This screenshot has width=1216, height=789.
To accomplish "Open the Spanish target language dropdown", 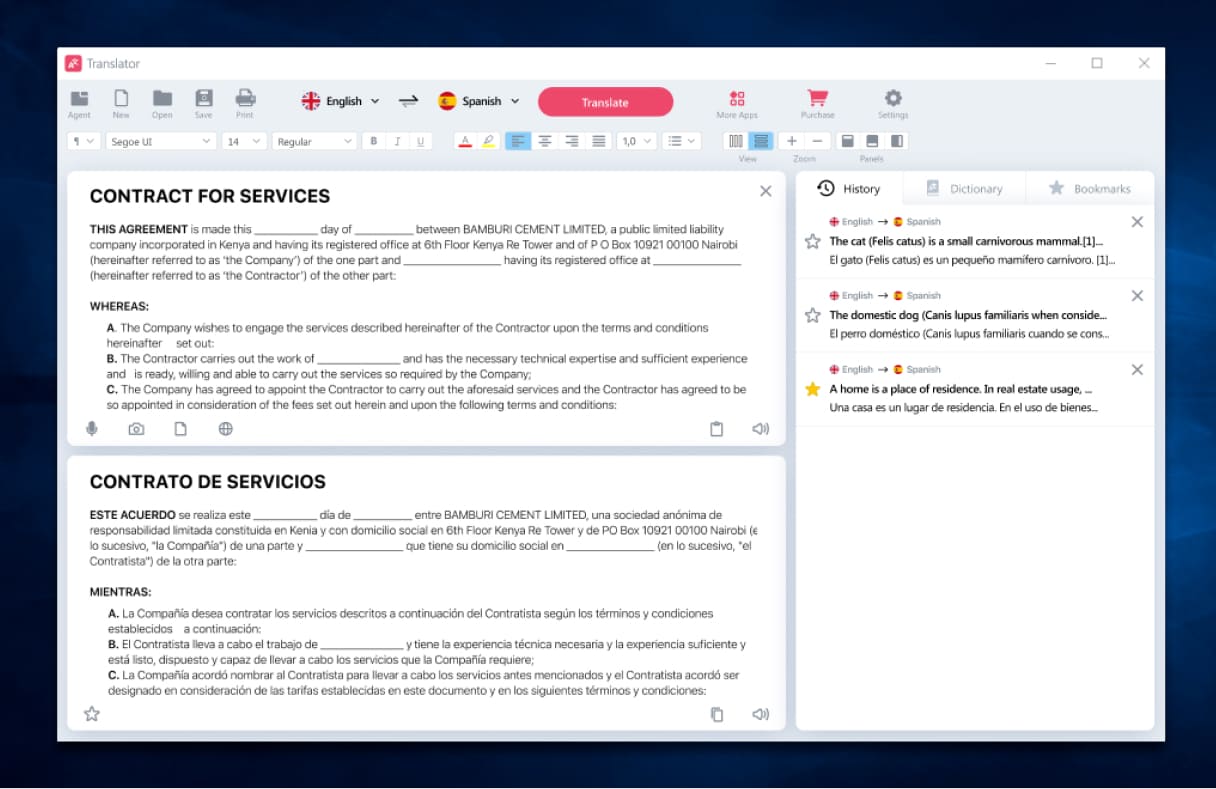I will click(479, 101).
